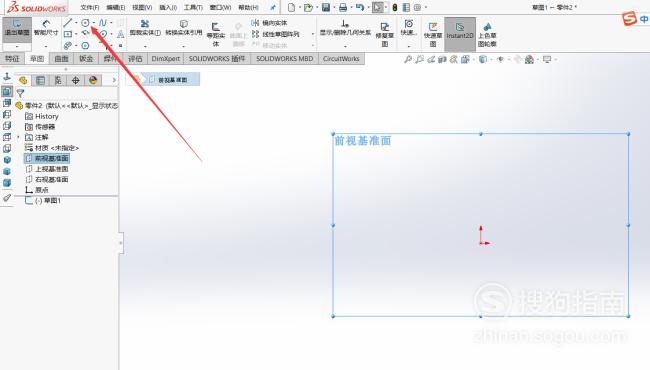This screenshot has width=650, height=370.
Task: Click Mirror Entities (镜向实体)
Action: pos(269,23)
